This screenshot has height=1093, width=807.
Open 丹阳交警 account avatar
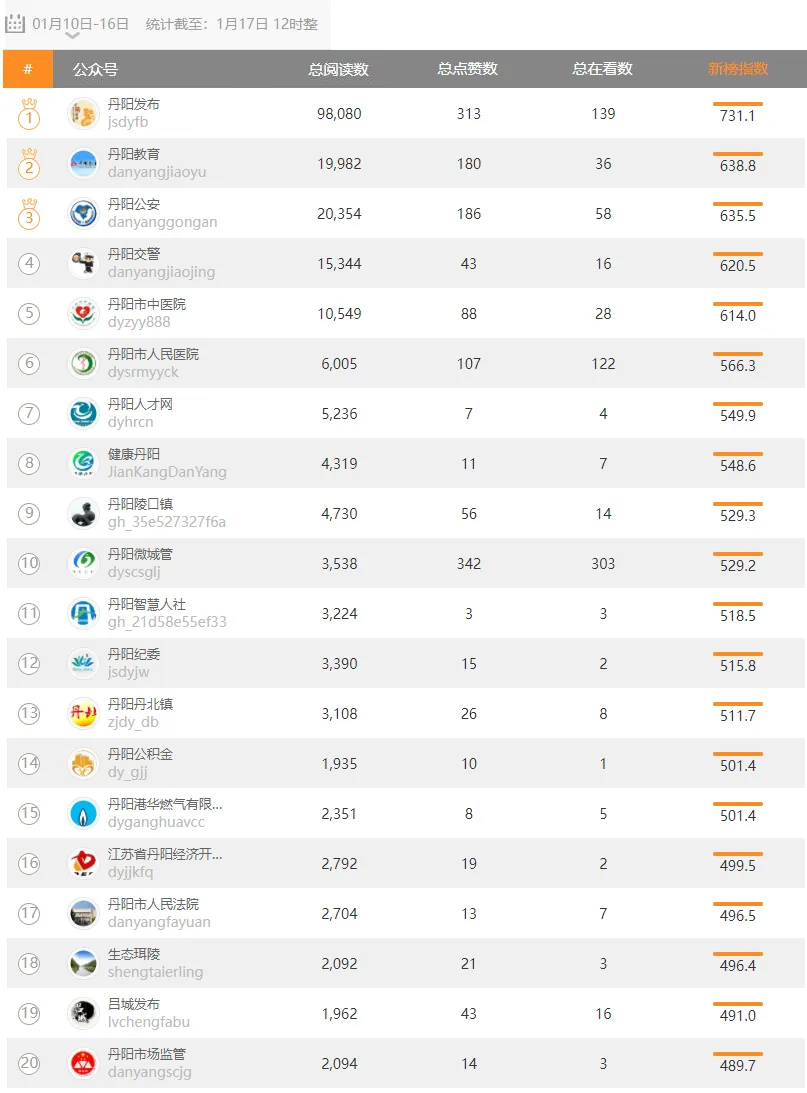(x=84, y=263)
